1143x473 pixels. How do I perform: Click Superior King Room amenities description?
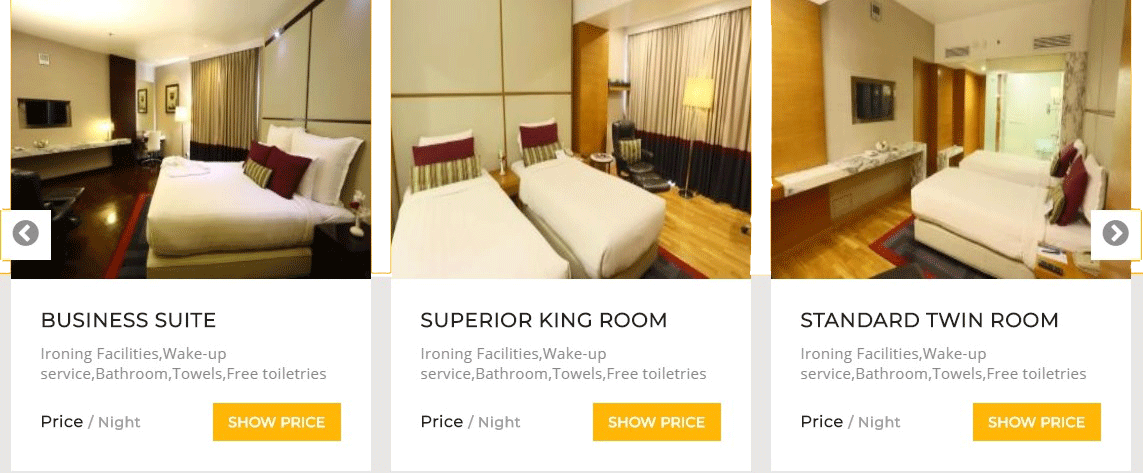pyautogui.click(x=563, y=364)
